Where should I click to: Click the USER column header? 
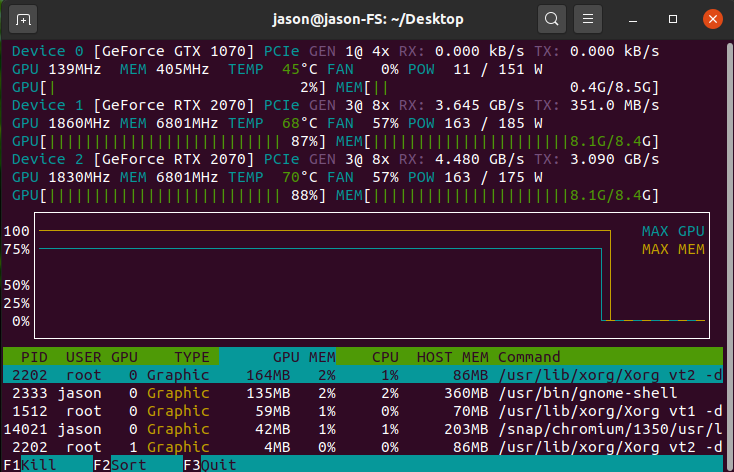point(83,357)
